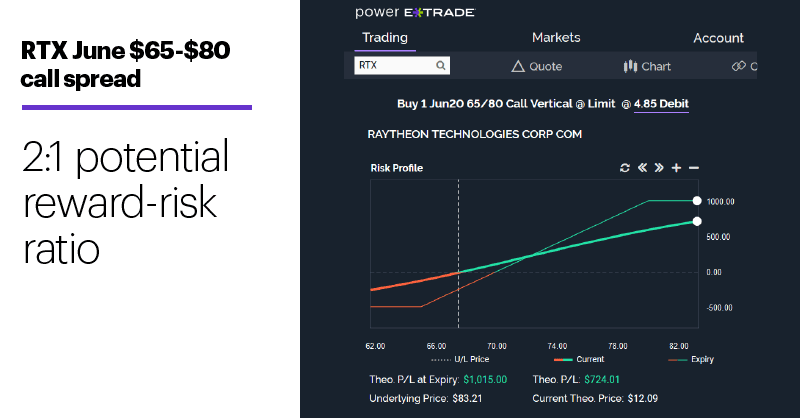Image resolution: width=800 pixels, height=418 pixels.
Task: Zoom out the Risk Profile with minus
Action: 694,168
